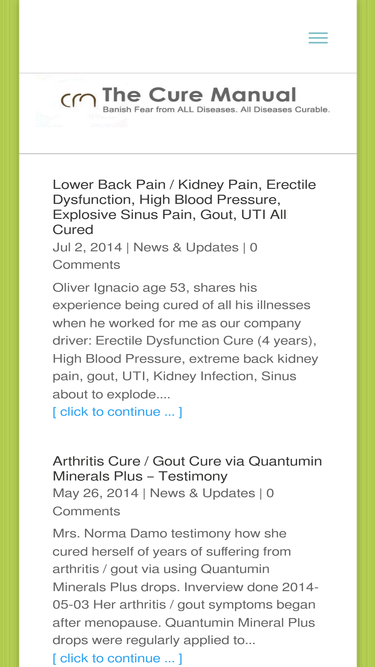Click the Jul 2, 2014 post date

pyautogui.click(x=87, y=247)
